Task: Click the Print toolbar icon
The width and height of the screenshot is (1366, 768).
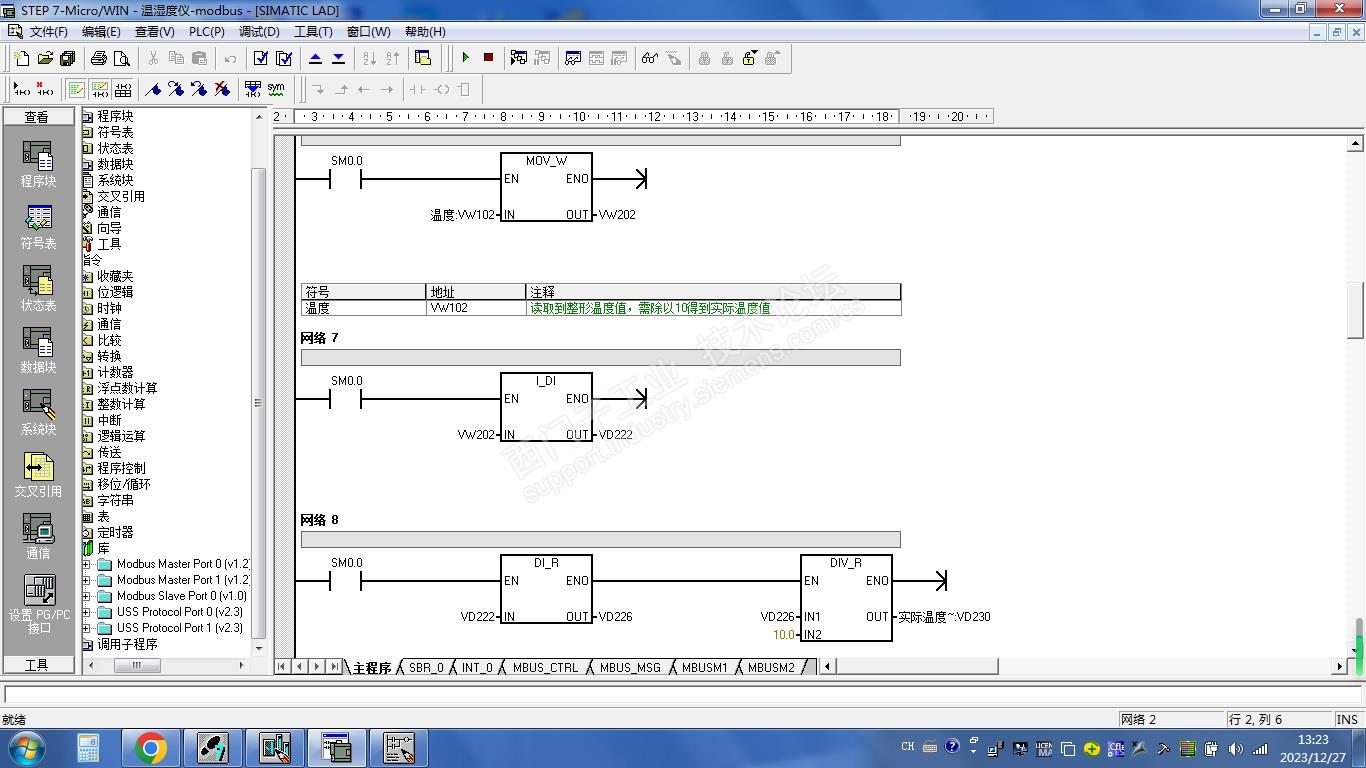Action: pyautogui.click(x=99, y=58)
